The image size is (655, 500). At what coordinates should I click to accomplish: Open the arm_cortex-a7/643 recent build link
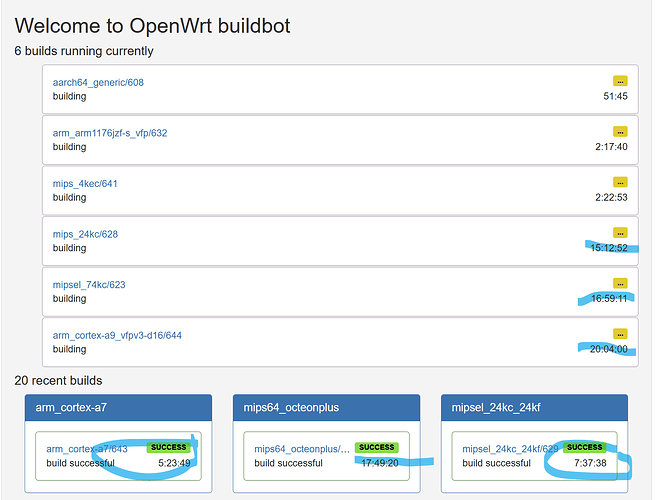tap(87, 449)
